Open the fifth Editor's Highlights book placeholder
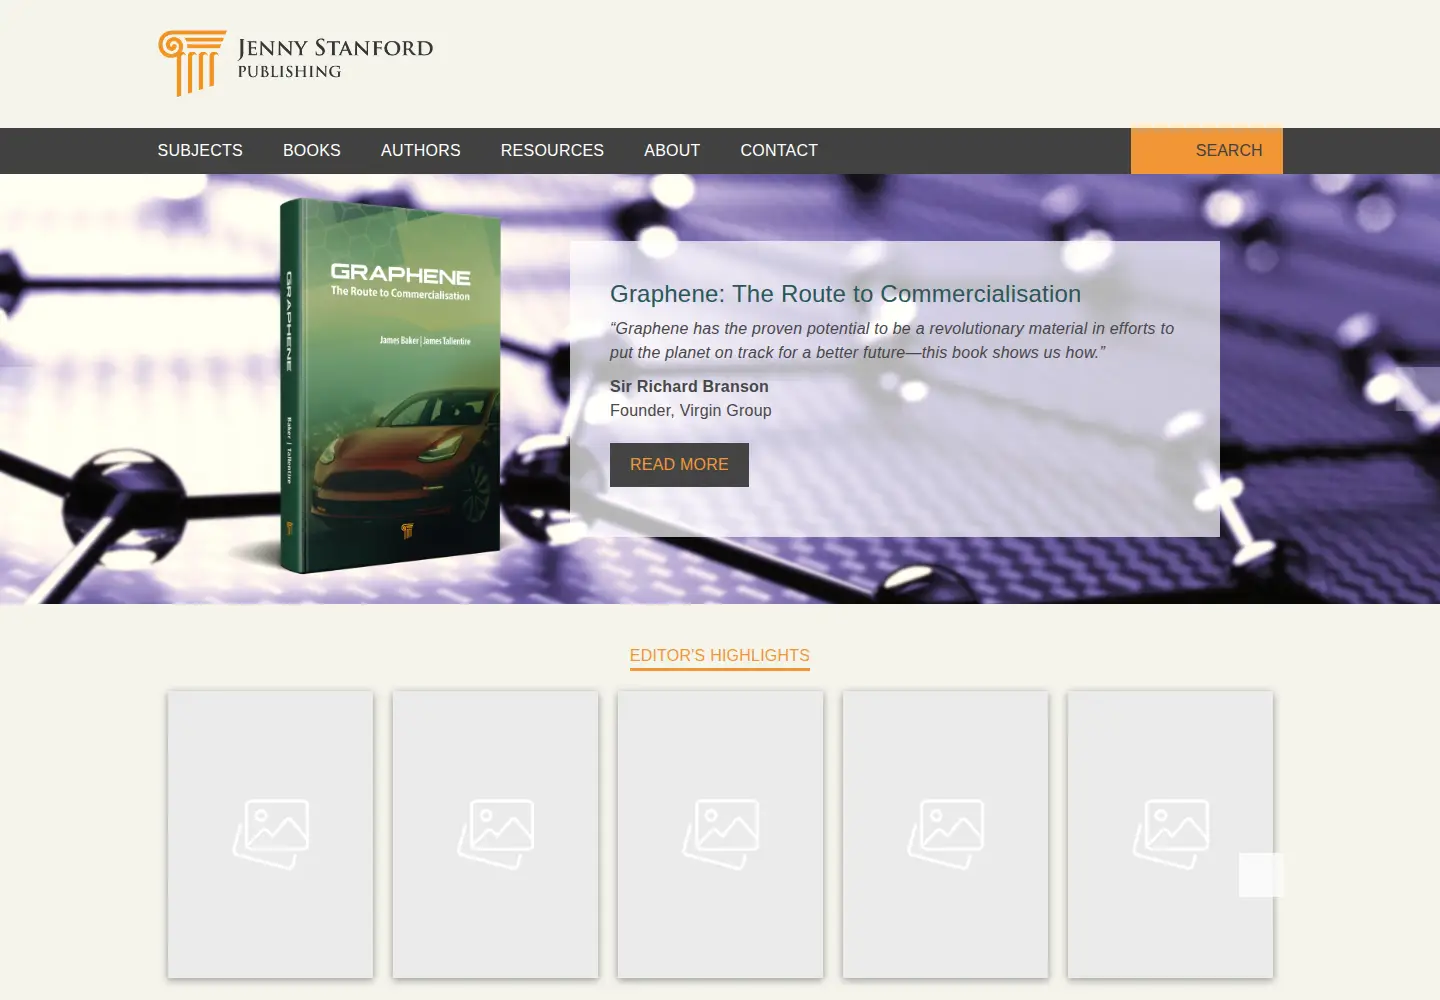The height and width of the screenshot is (1000, 1440). point(1170,834)
